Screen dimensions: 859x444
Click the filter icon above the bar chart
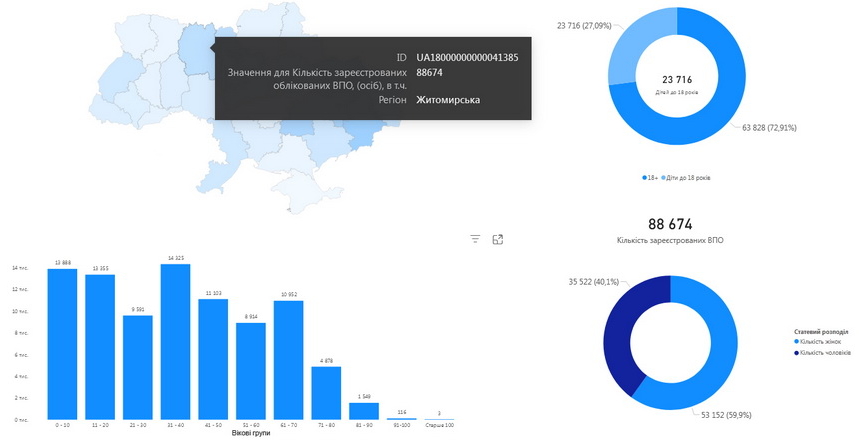tap(475, 239)
